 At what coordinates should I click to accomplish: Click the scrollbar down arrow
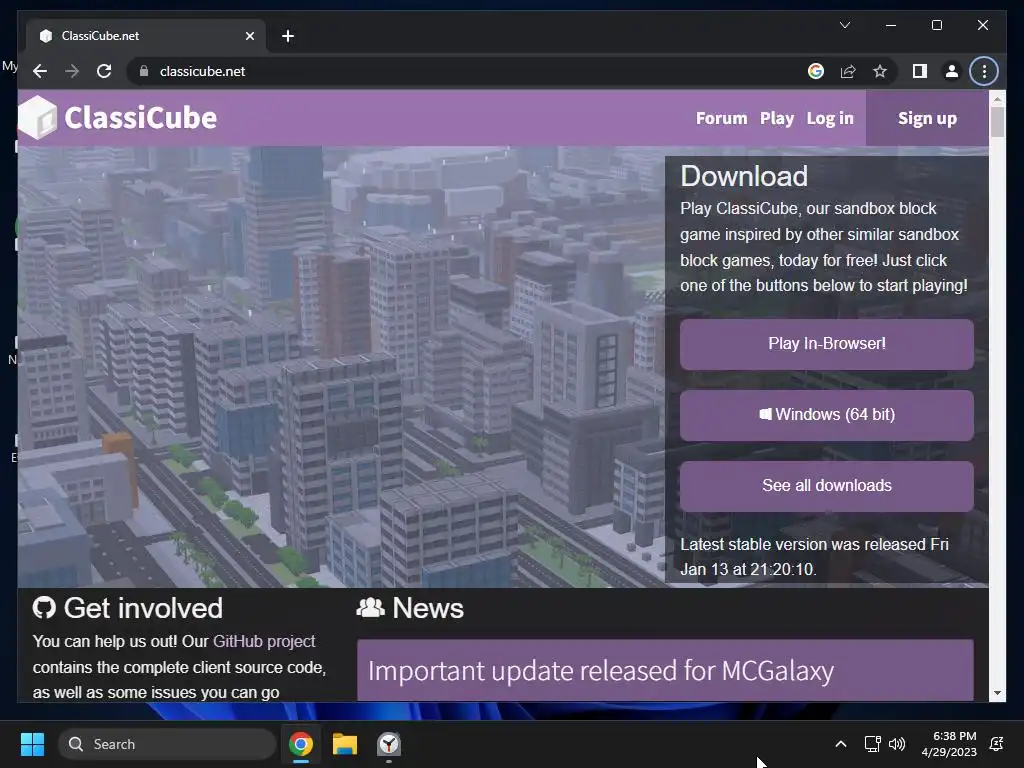pyautogui.click(x=997, y=693)
